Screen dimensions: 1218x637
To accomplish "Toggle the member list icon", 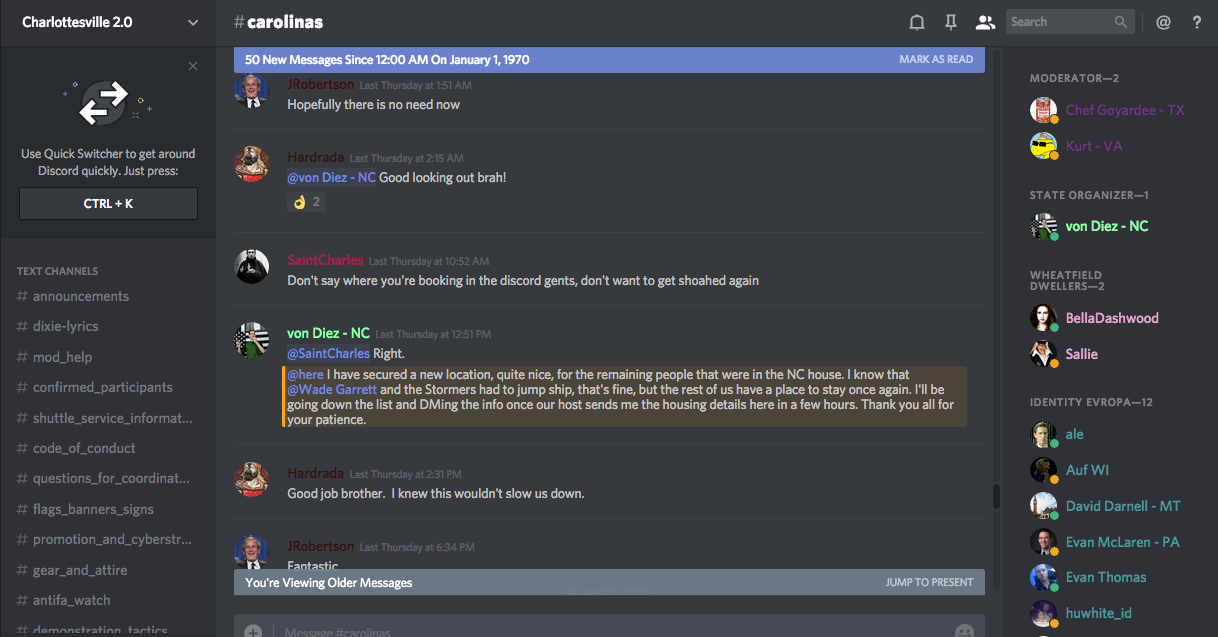I will tap(985, 22).
